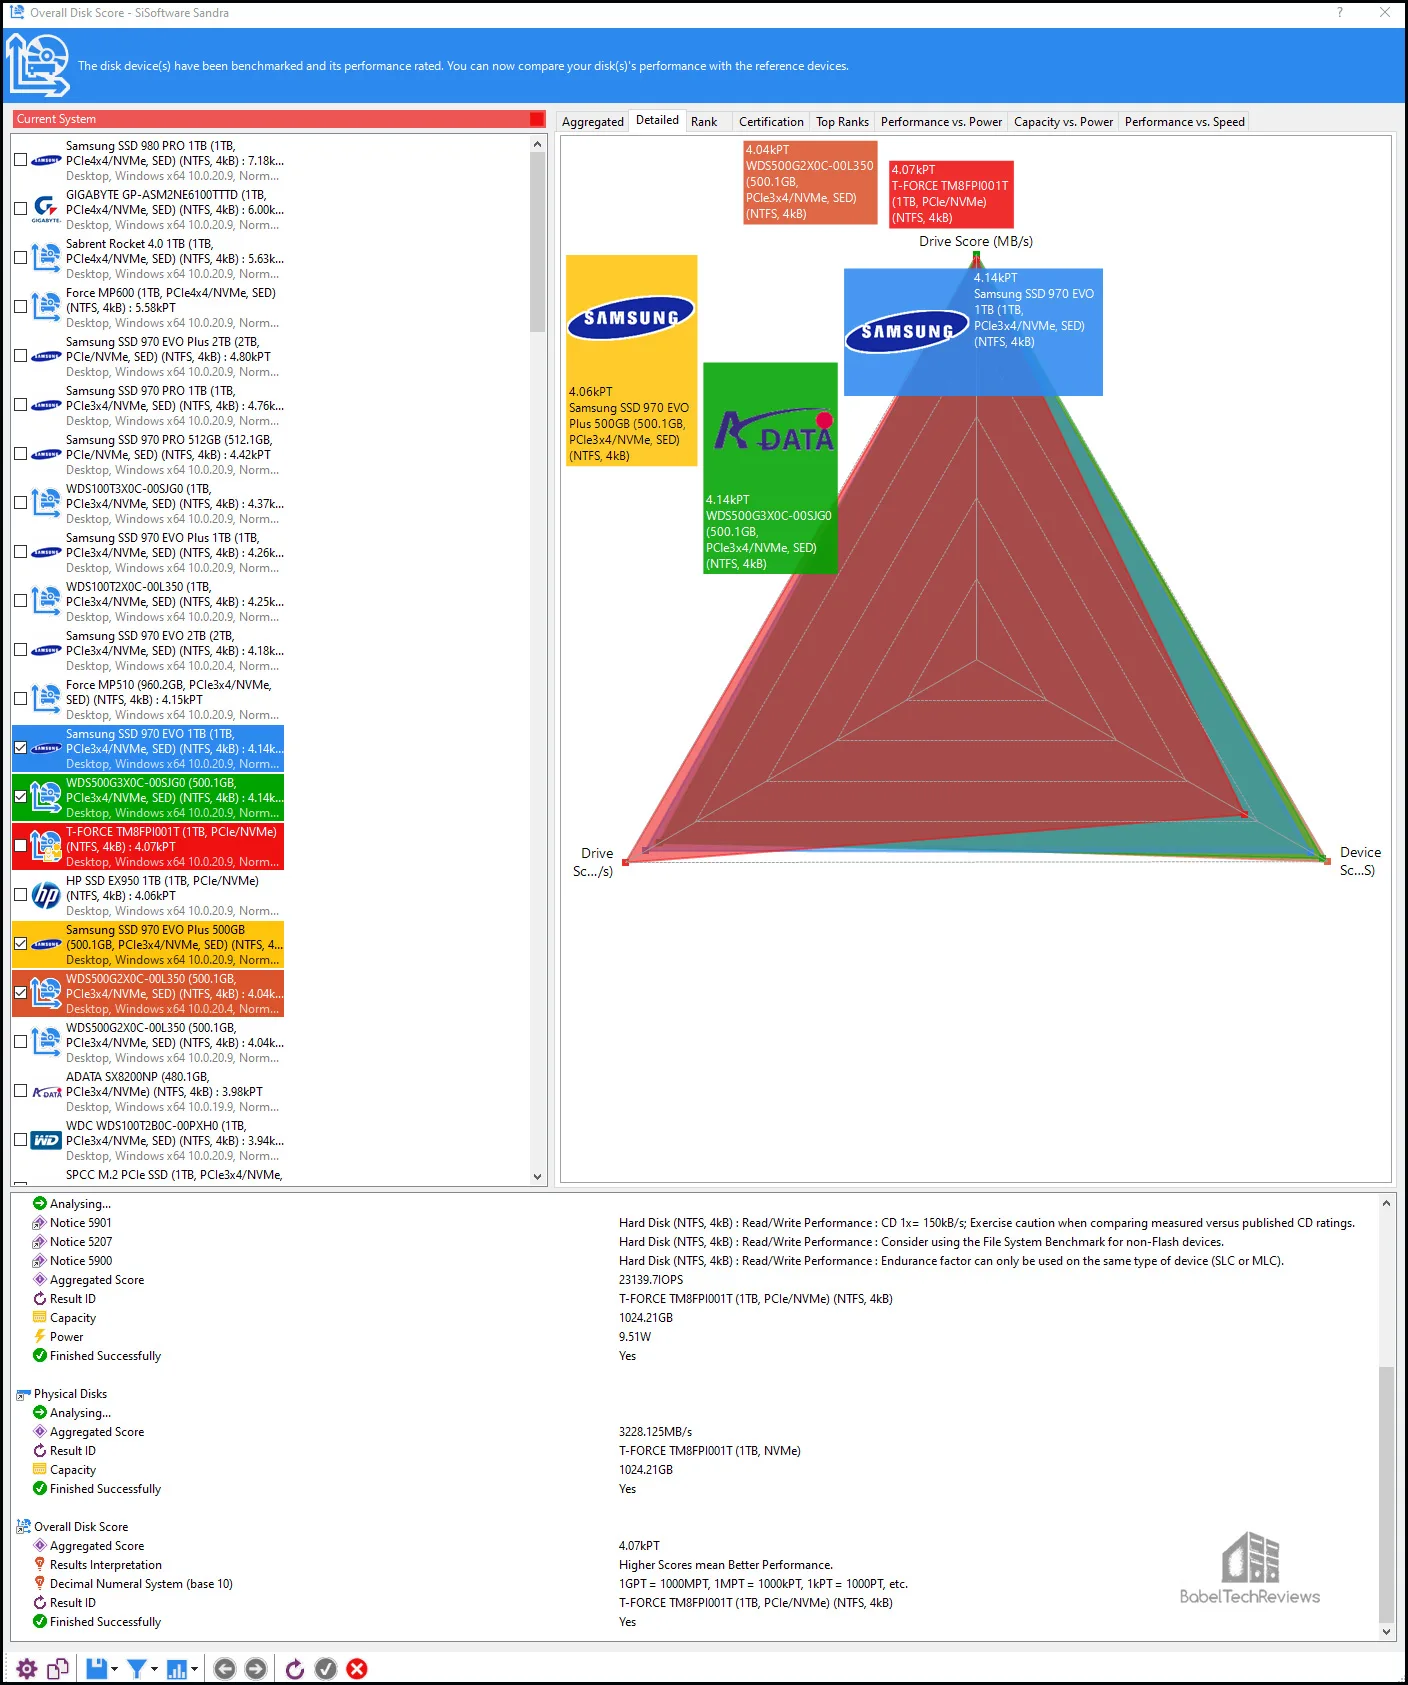
Task: Switch to the Aggregated tab
Action: click(593, 122)
